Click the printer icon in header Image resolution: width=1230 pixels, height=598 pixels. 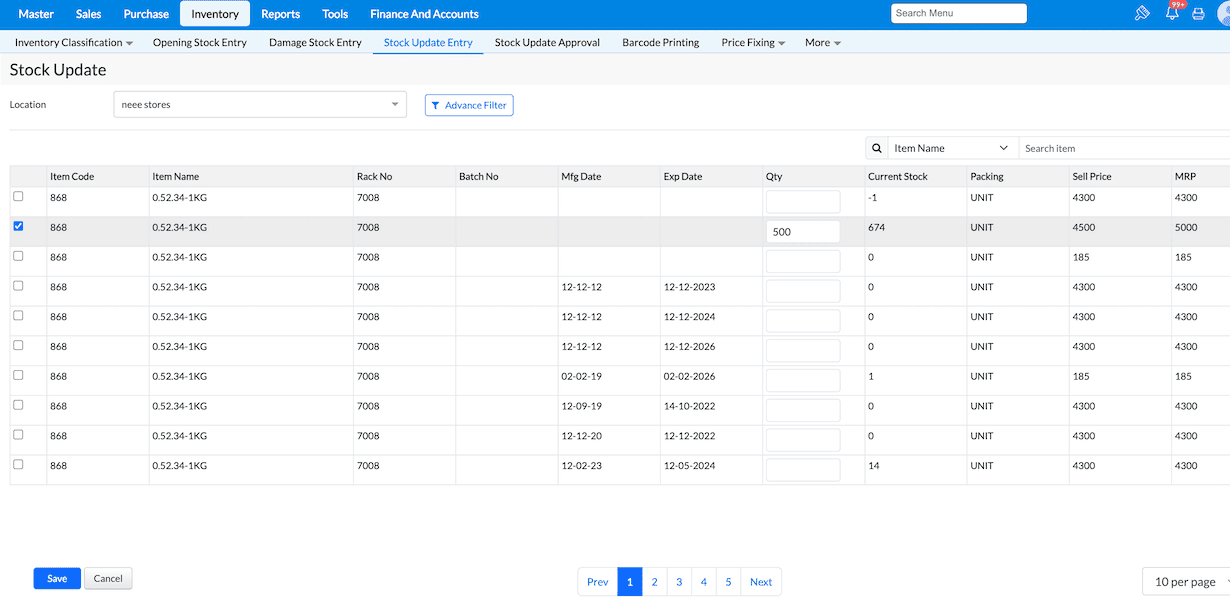(1198, 14)
